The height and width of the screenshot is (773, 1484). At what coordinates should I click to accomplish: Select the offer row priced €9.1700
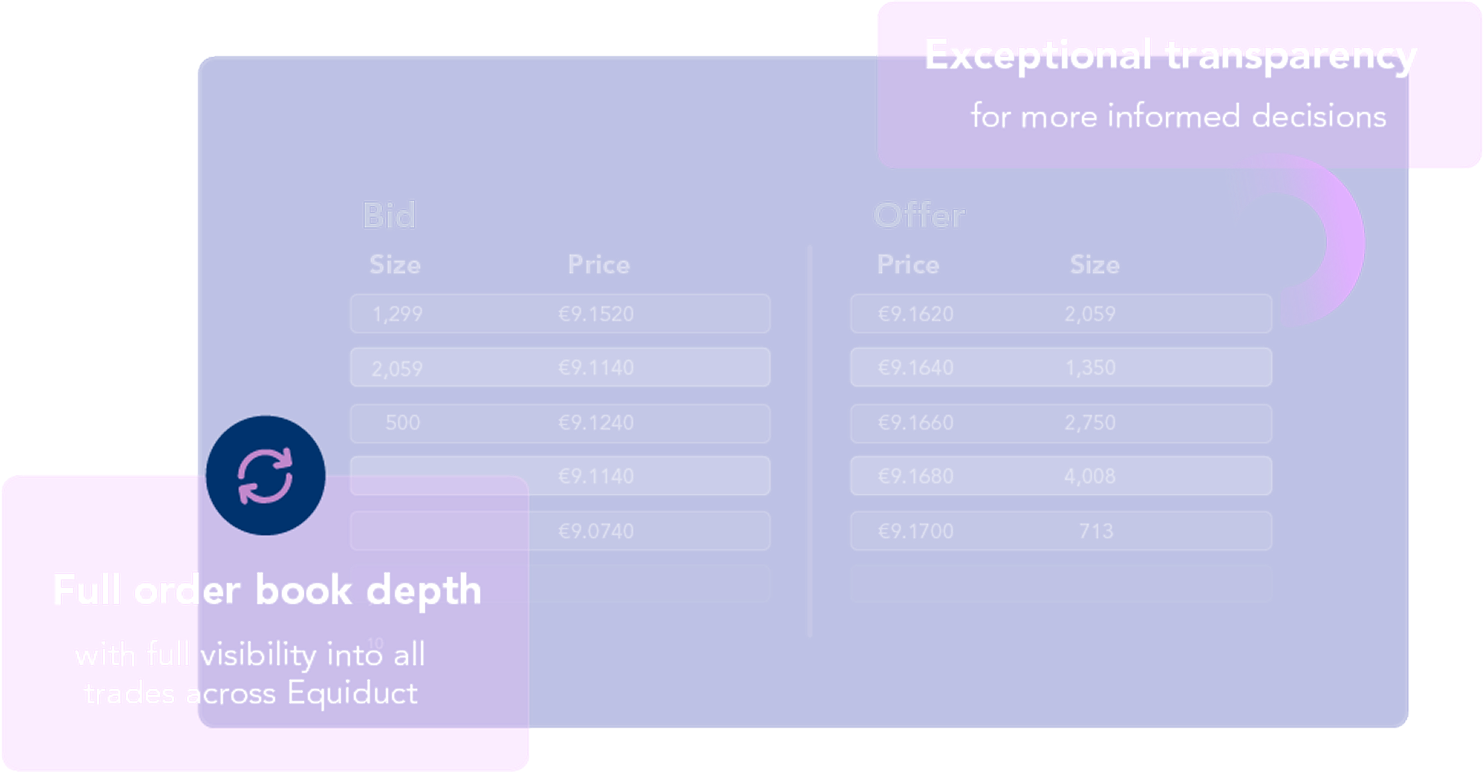coord(1061,531)
